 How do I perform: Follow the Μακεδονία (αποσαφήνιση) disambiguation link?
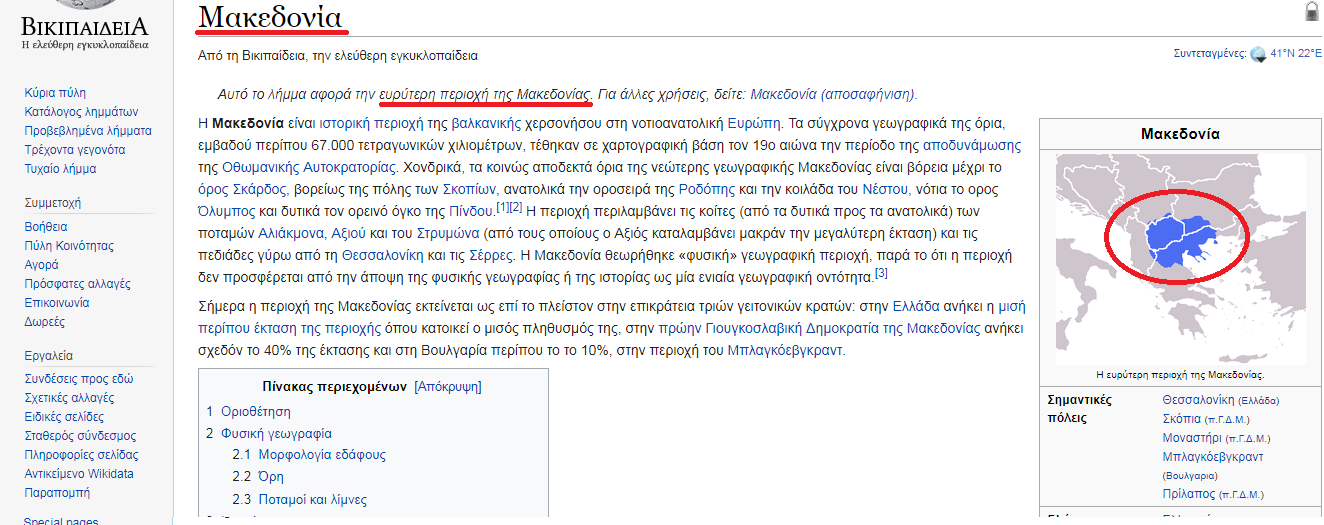832,94
